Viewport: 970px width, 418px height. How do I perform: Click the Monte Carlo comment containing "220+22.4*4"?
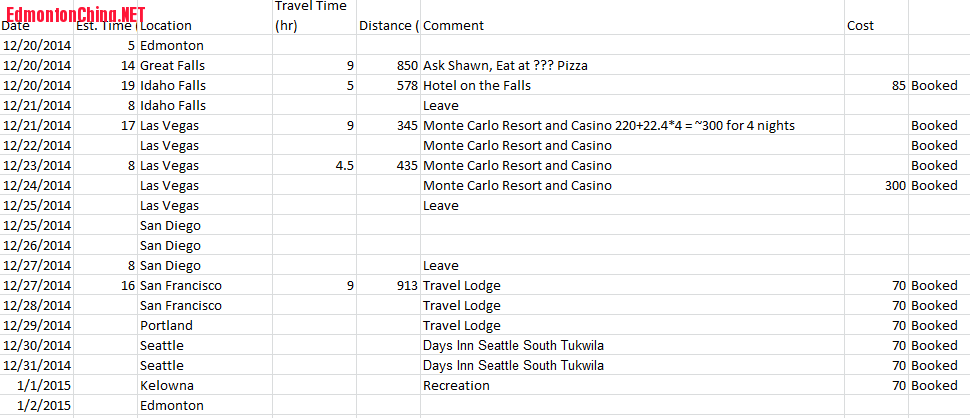coord(609,125)
